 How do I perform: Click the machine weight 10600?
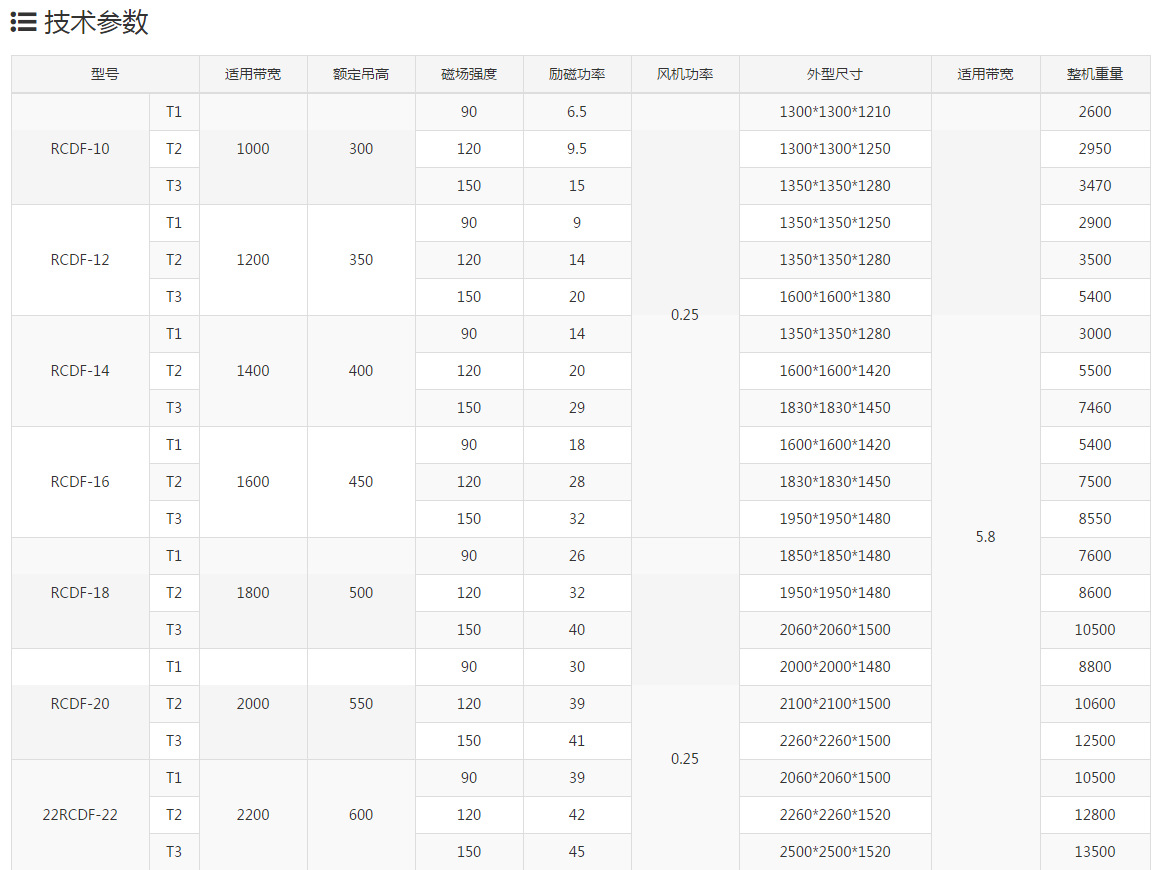tap(1095, 704)
